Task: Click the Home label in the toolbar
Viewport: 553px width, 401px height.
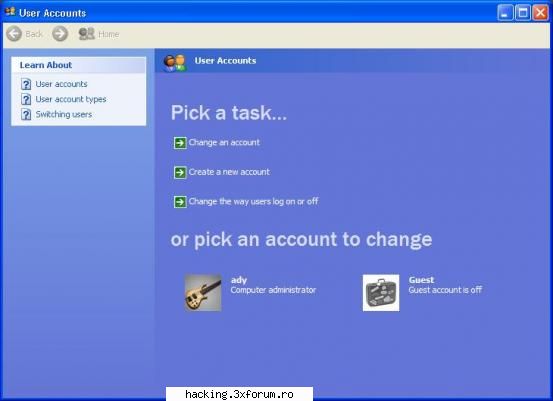Action: [109, 34]
